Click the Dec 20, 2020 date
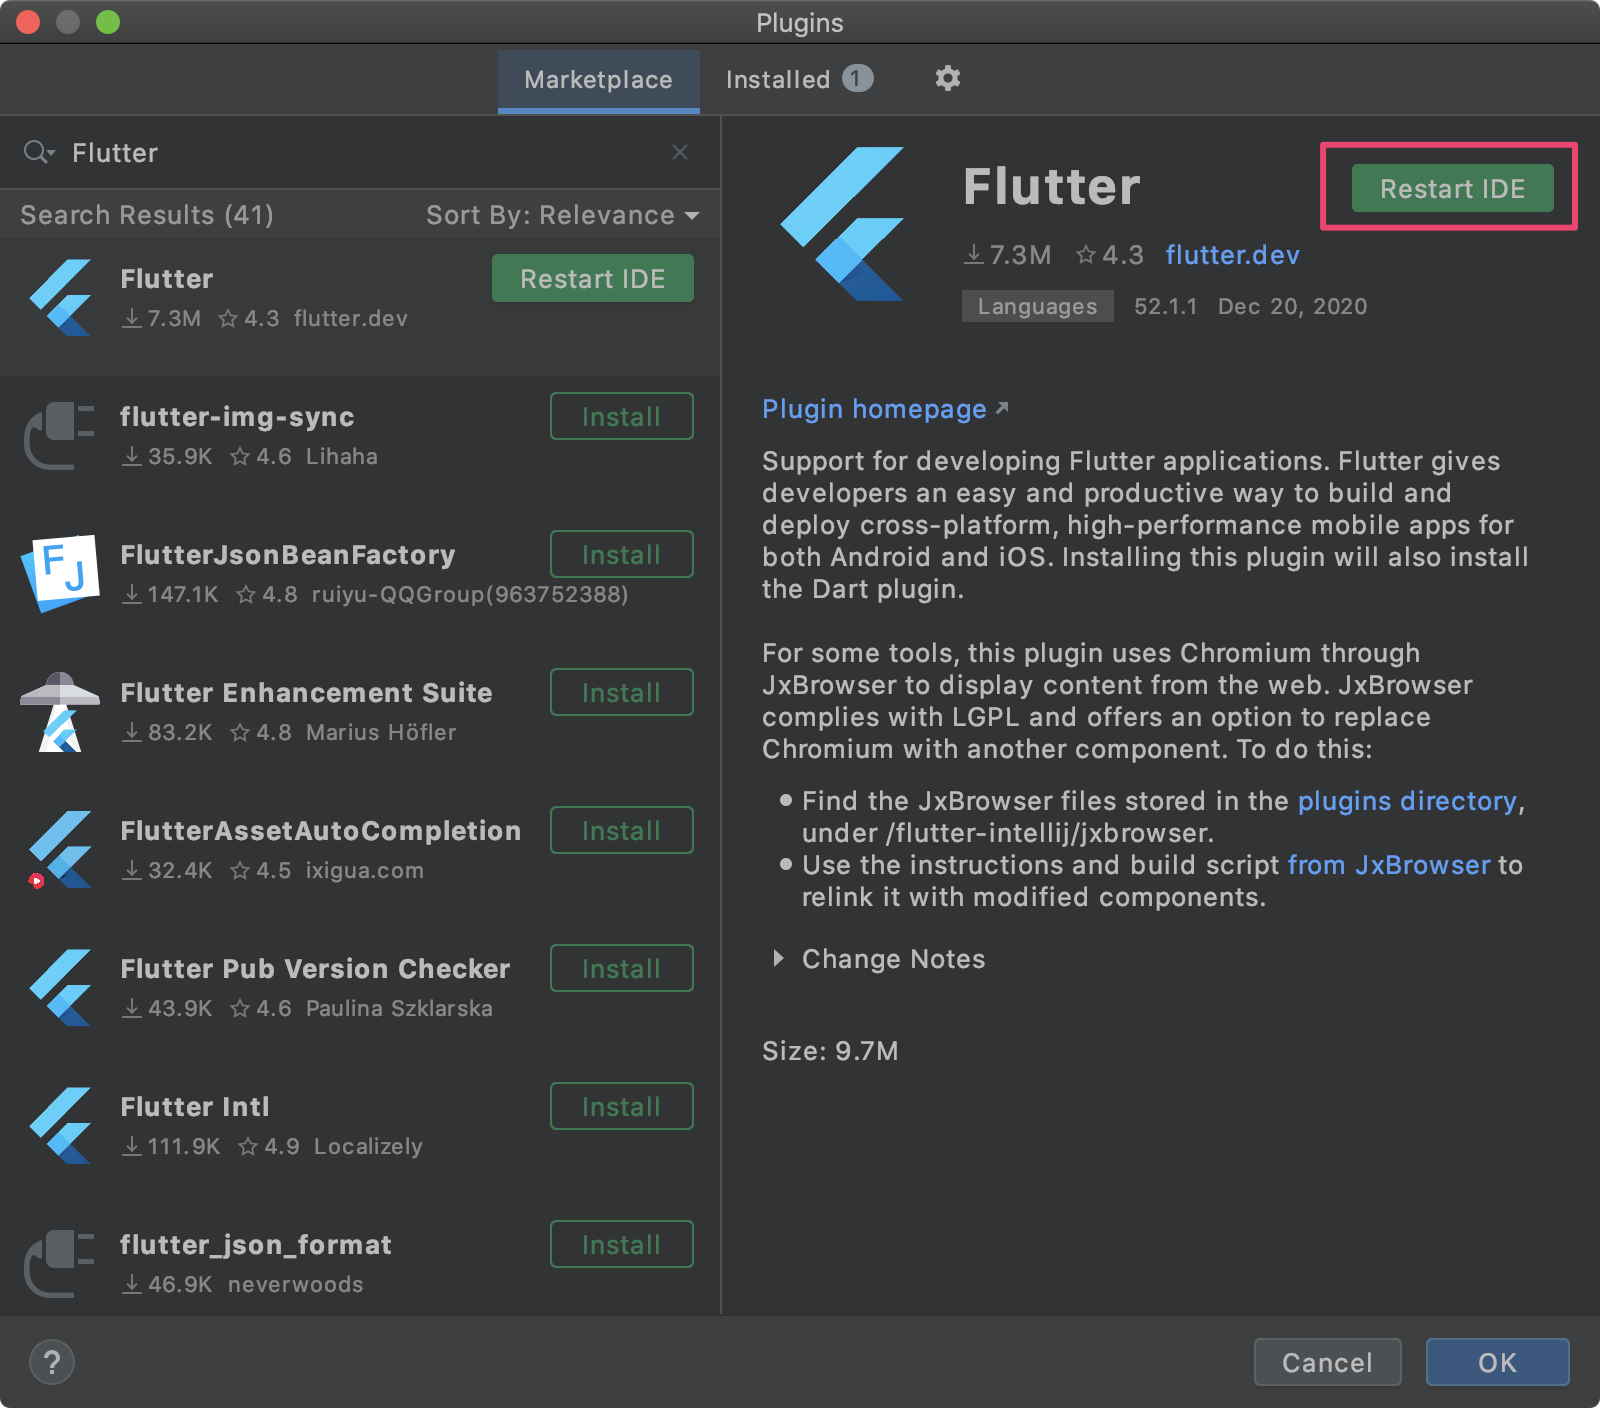The image size is (1600, 1408). pyautogui.click(x=1292, y=306)
